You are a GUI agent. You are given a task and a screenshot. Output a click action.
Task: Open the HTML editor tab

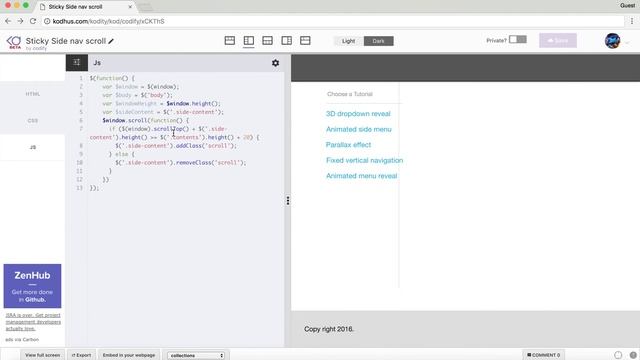tap(33, 94)
